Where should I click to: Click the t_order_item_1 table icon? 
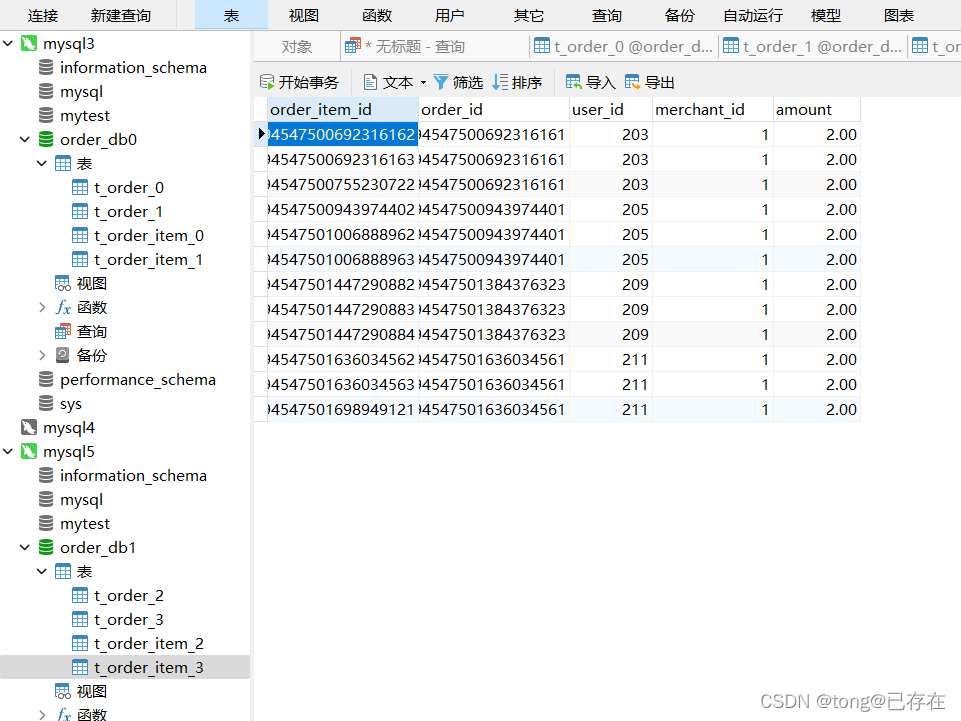[x=80, y=260]
